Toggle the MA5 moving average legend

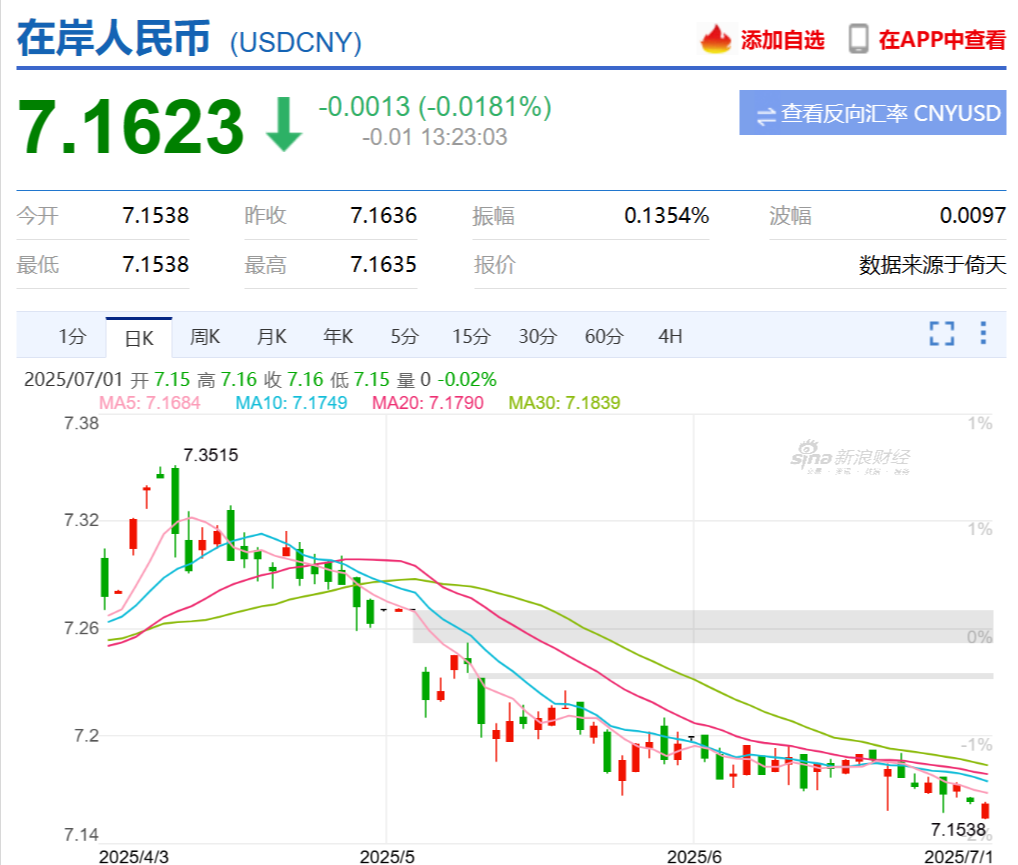coord(150,403)
